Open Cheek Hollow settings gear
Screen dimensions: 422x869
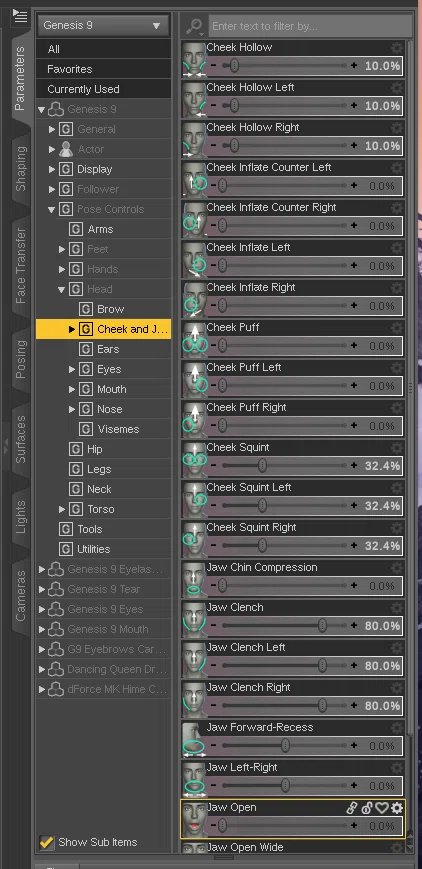coord(396,48)
